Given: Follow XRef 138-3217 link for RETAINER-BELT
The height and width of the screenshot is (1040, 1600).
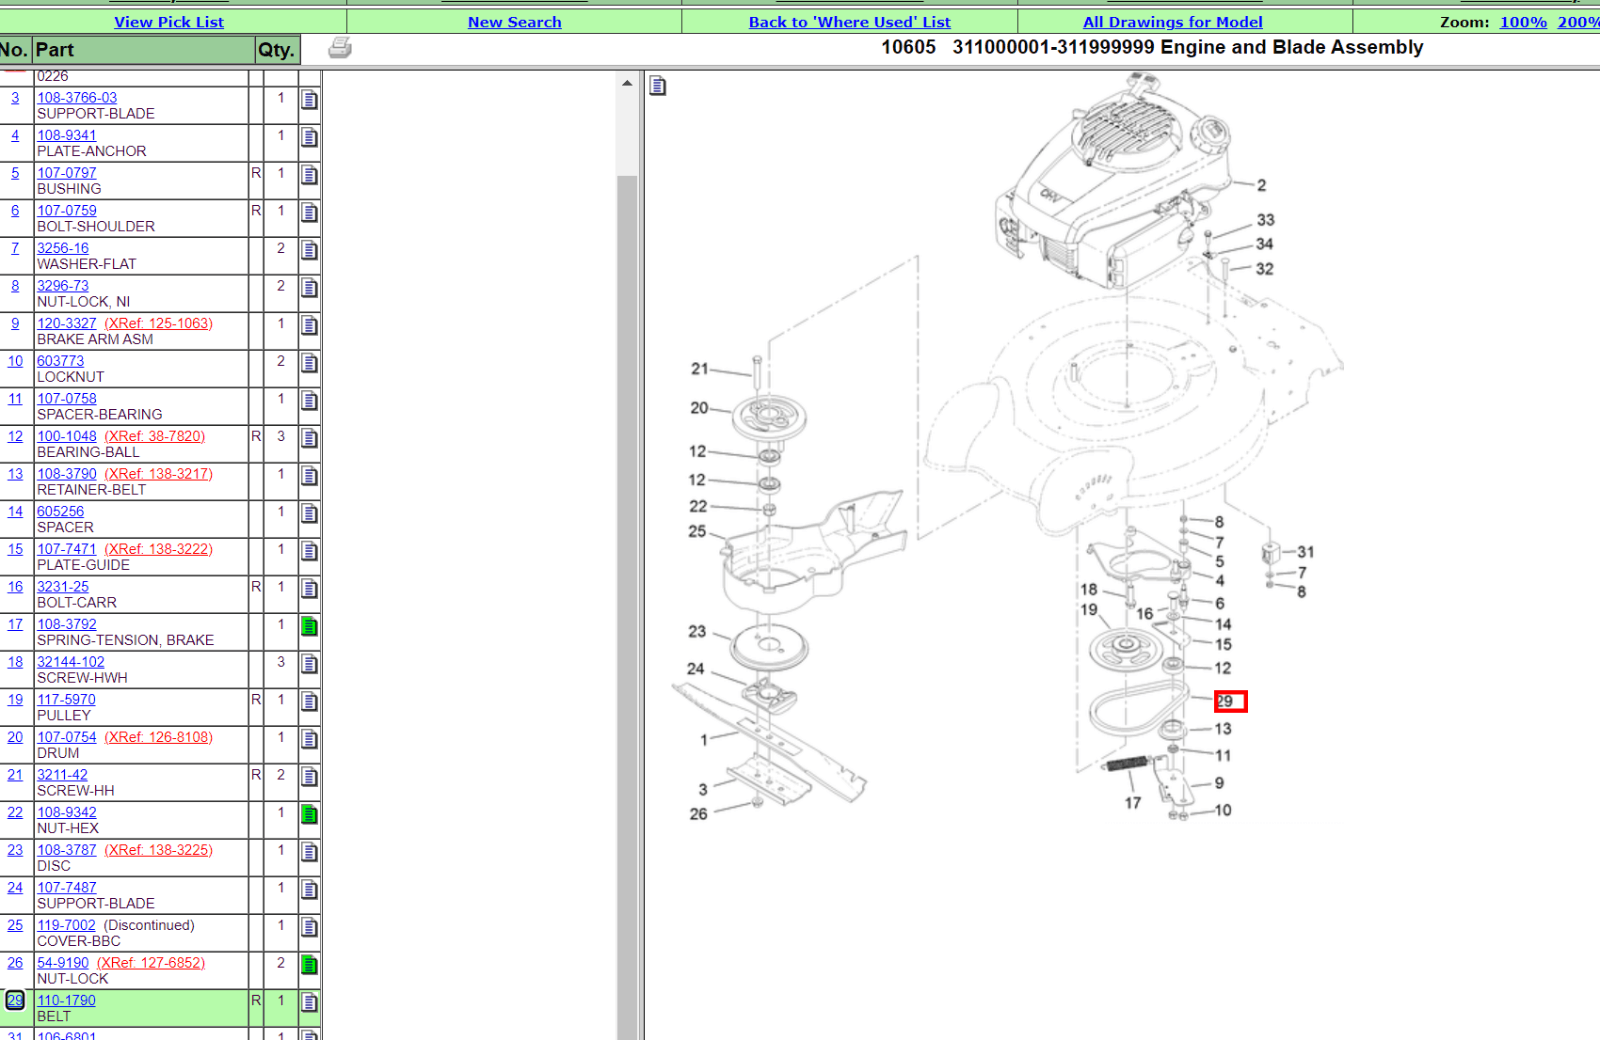Looking at the screenshot, I should click(158, 474).
